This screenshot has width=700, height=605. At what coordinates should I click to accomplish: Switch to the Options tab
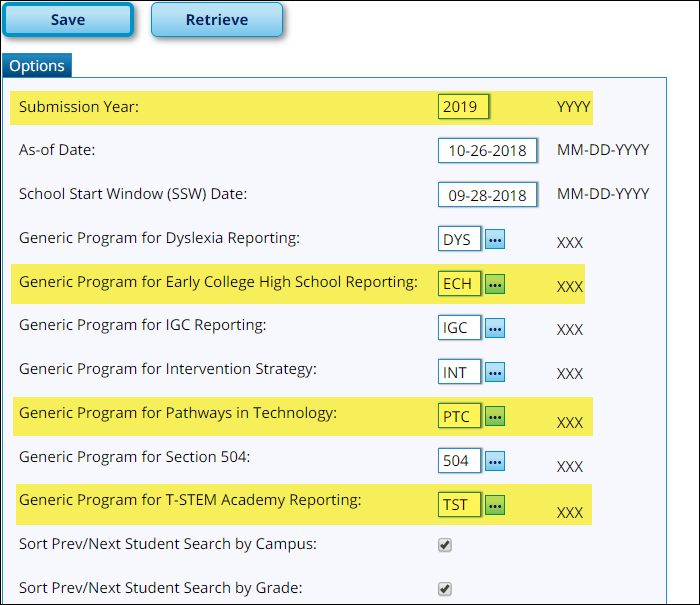pyautogui.click(x=37, y=66)
